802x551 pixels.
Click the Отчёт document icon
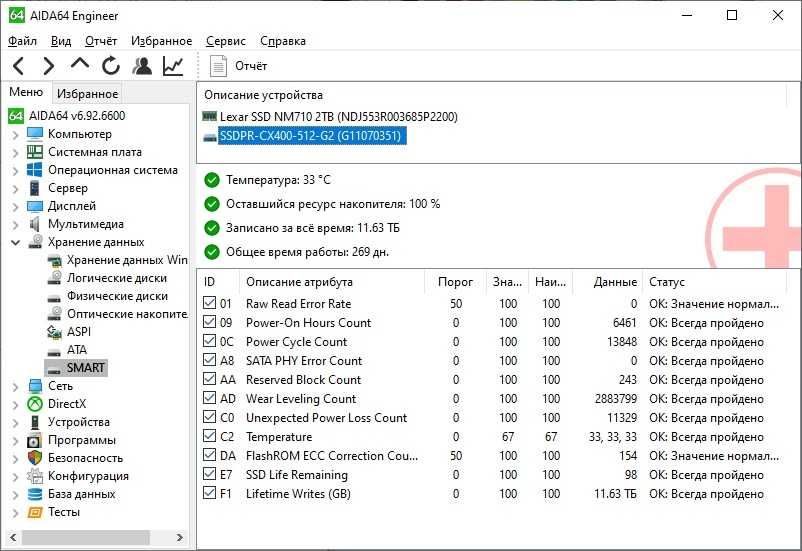218,66
